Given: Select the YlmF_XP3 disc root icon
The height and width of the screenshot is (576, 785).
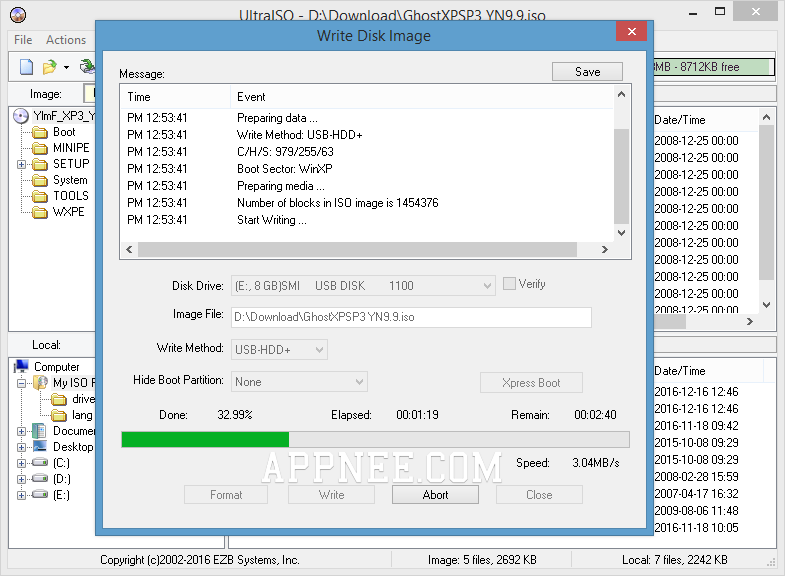Looking at the screenshot, I should coord(21,116).
